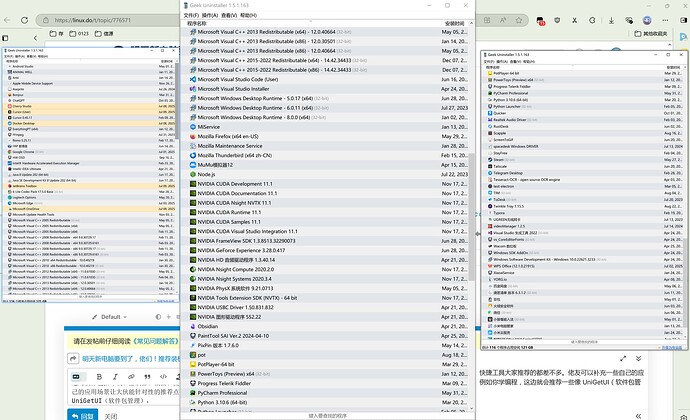
Task: Click the search box at front window bottom
Action: click(x=327, y=416)
